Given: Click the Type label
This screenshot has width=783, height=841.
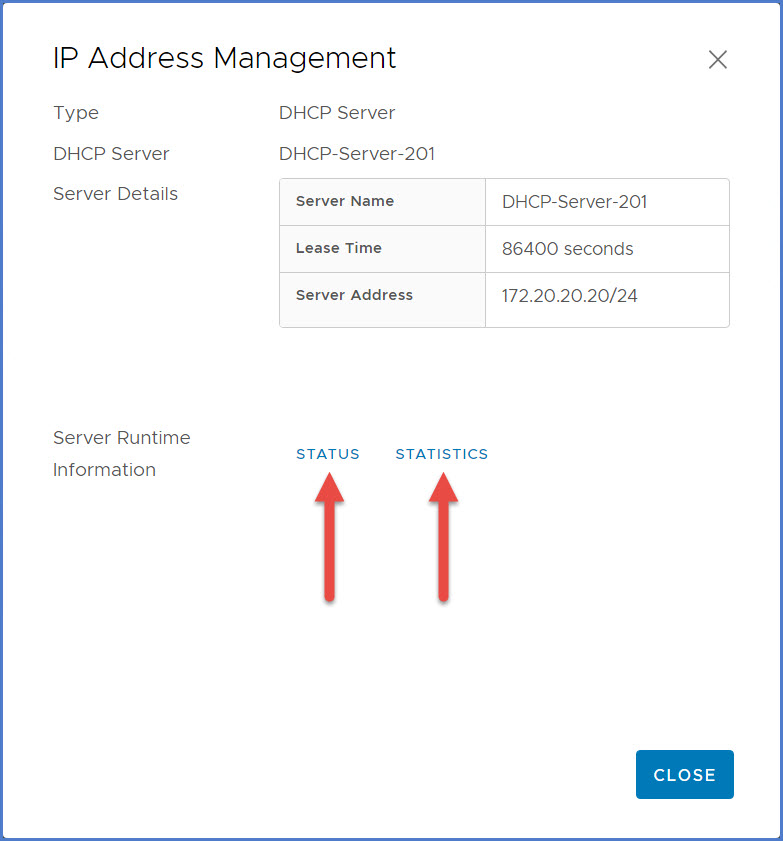Looking at the screenshot, I should 75,113.
